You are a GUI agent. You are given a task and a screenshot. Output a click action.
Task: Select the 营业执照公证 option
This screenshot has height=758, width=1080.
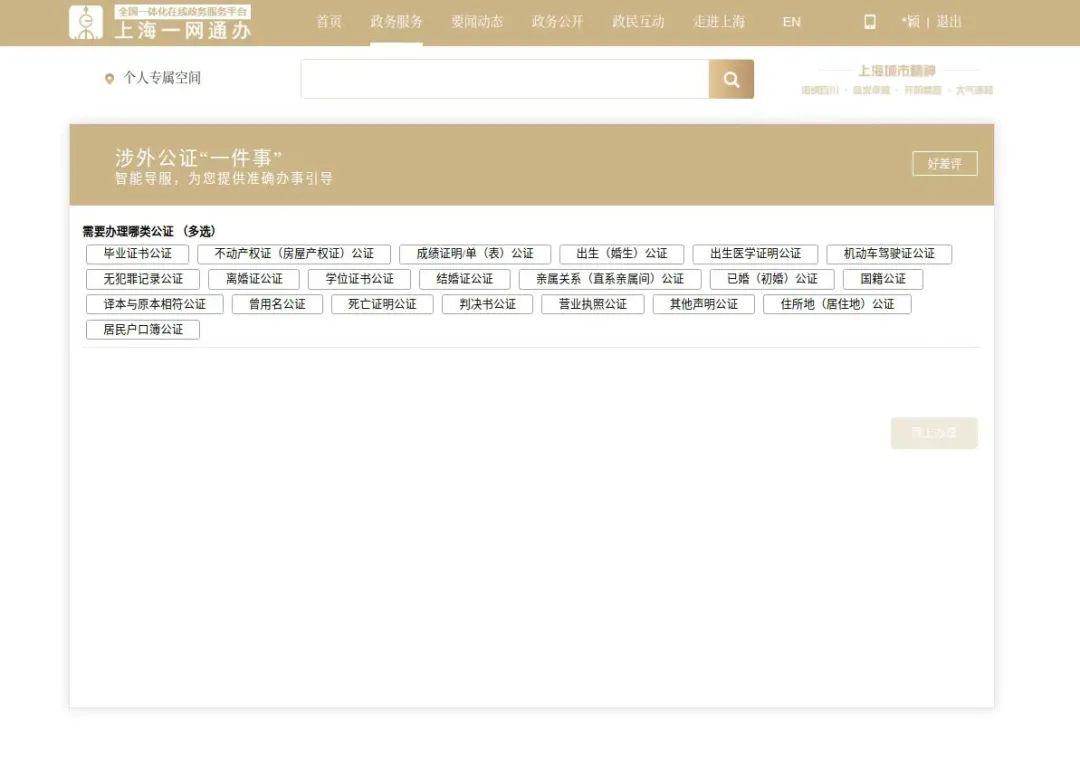click(593, 304)
